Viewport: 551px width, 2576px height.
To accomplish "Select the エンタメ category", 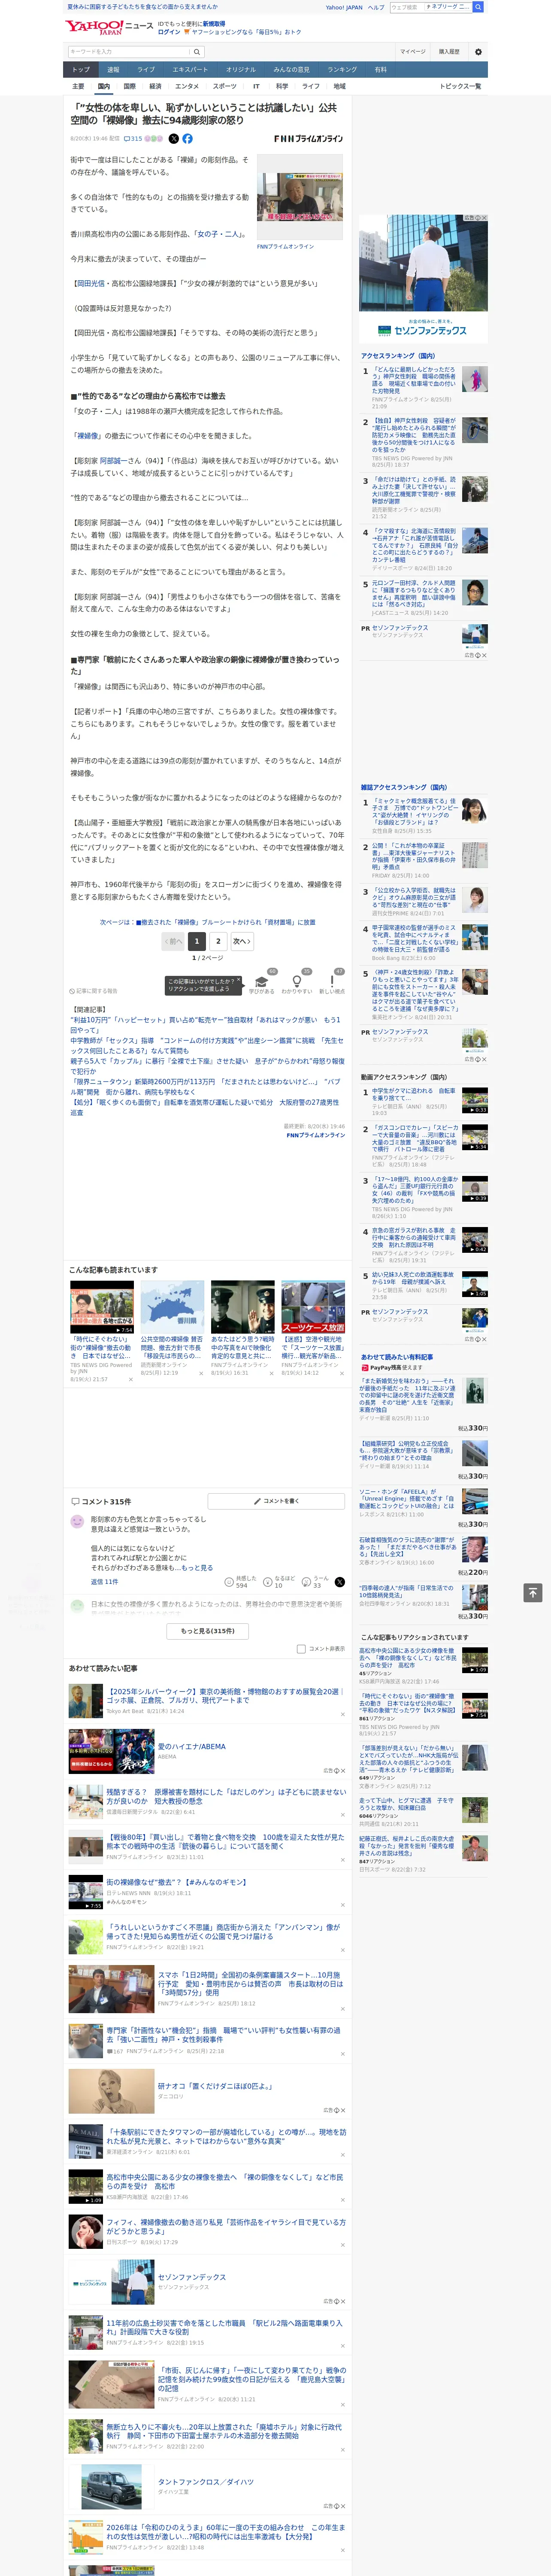I will point(187,86).
